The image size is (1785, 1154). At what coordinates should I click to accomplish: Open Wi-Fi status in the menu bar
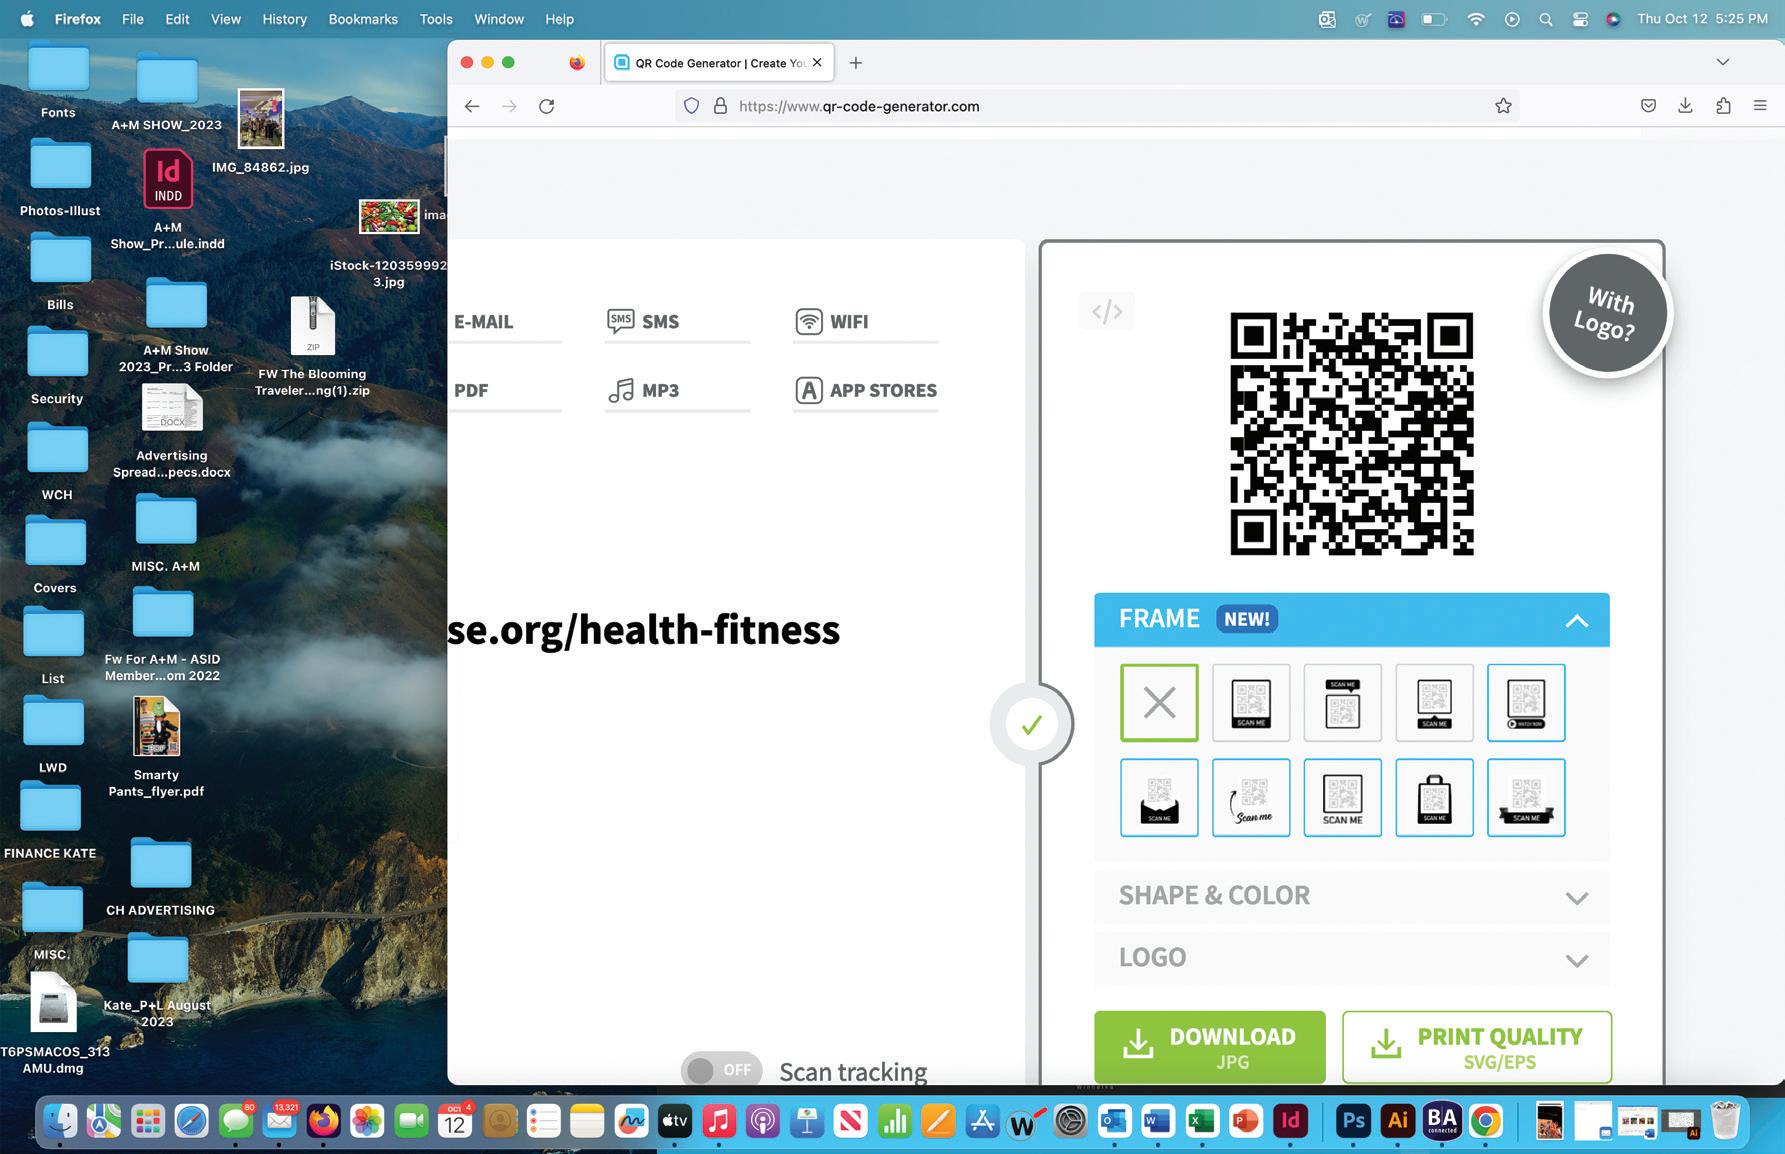[1475, 19]
